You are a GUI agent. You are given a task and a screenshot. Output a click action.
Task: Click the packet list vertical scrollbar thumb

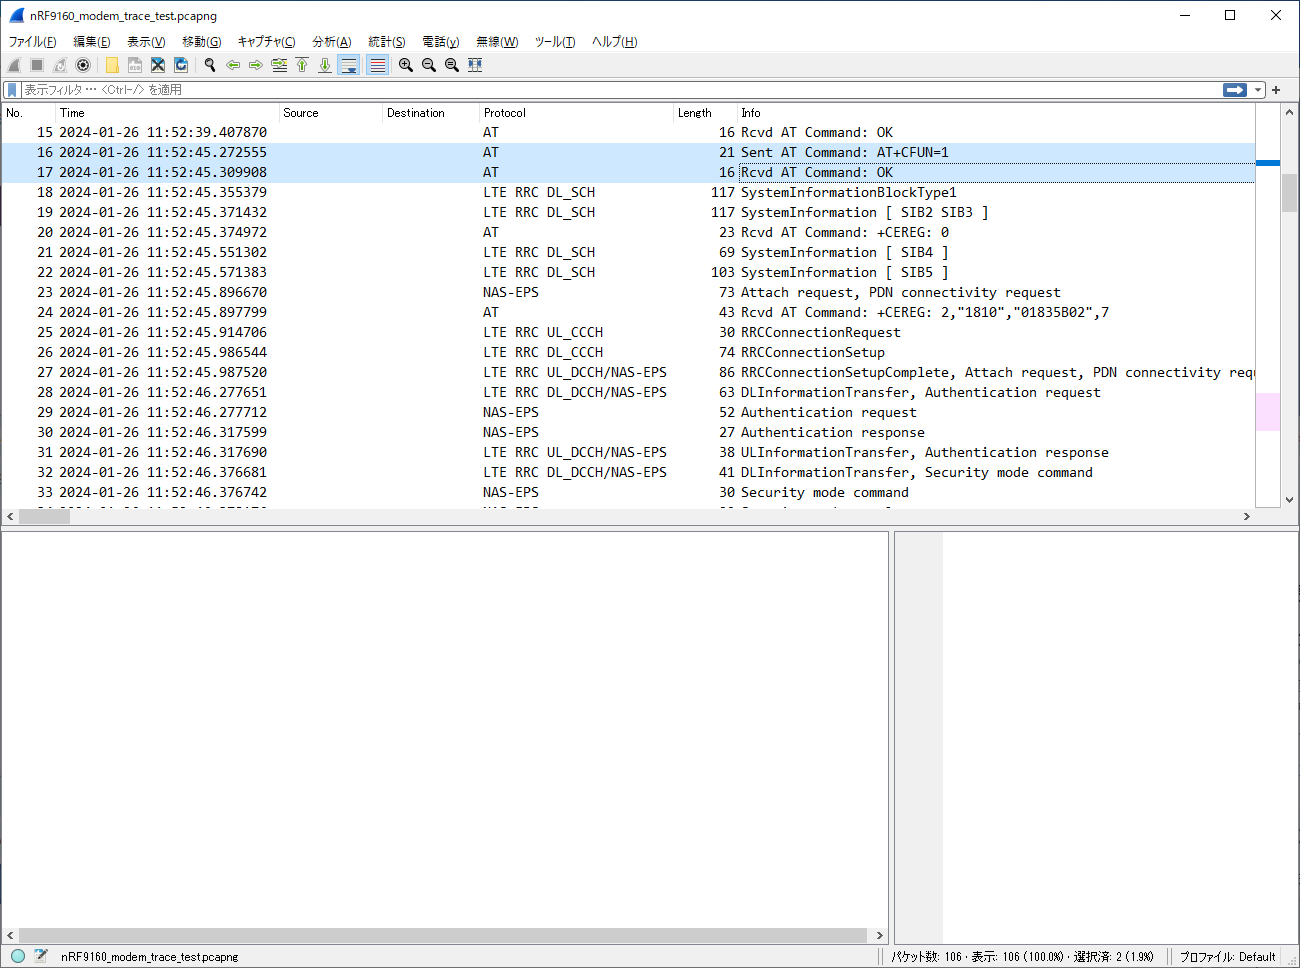[x=1289, y=193]
